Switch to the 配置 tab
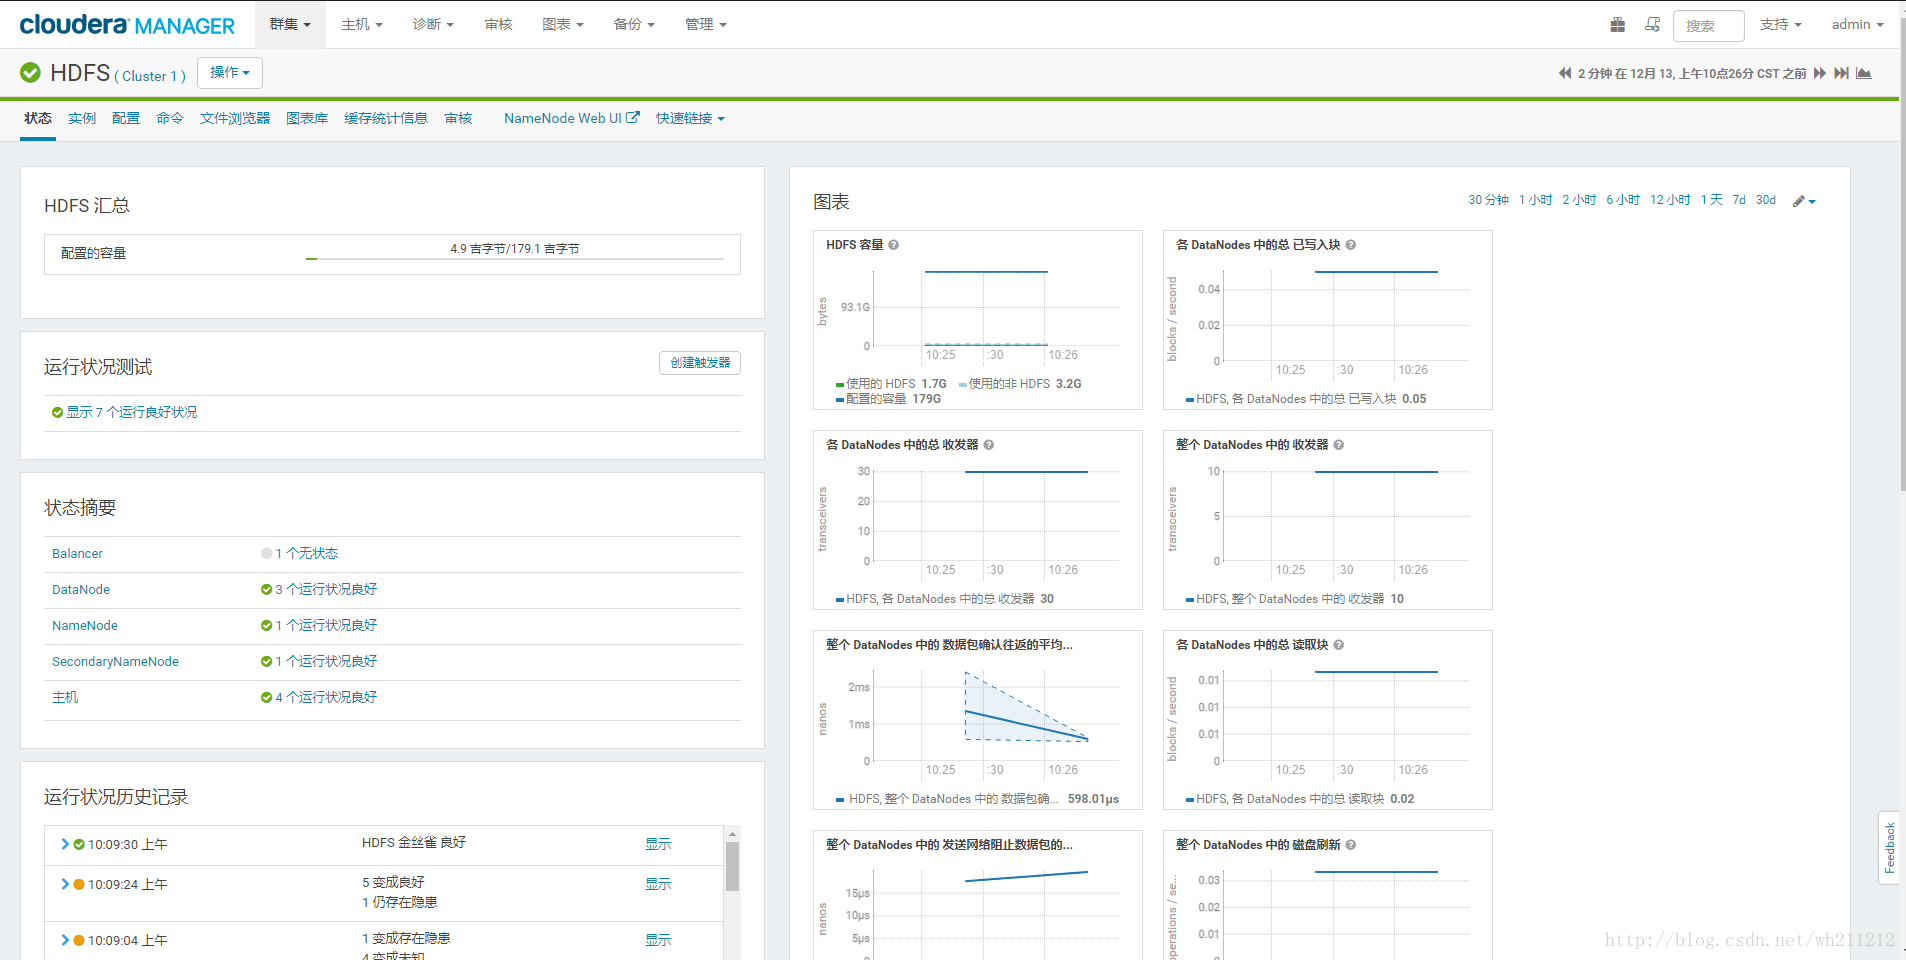1906x960 pixels. point(126,118)
